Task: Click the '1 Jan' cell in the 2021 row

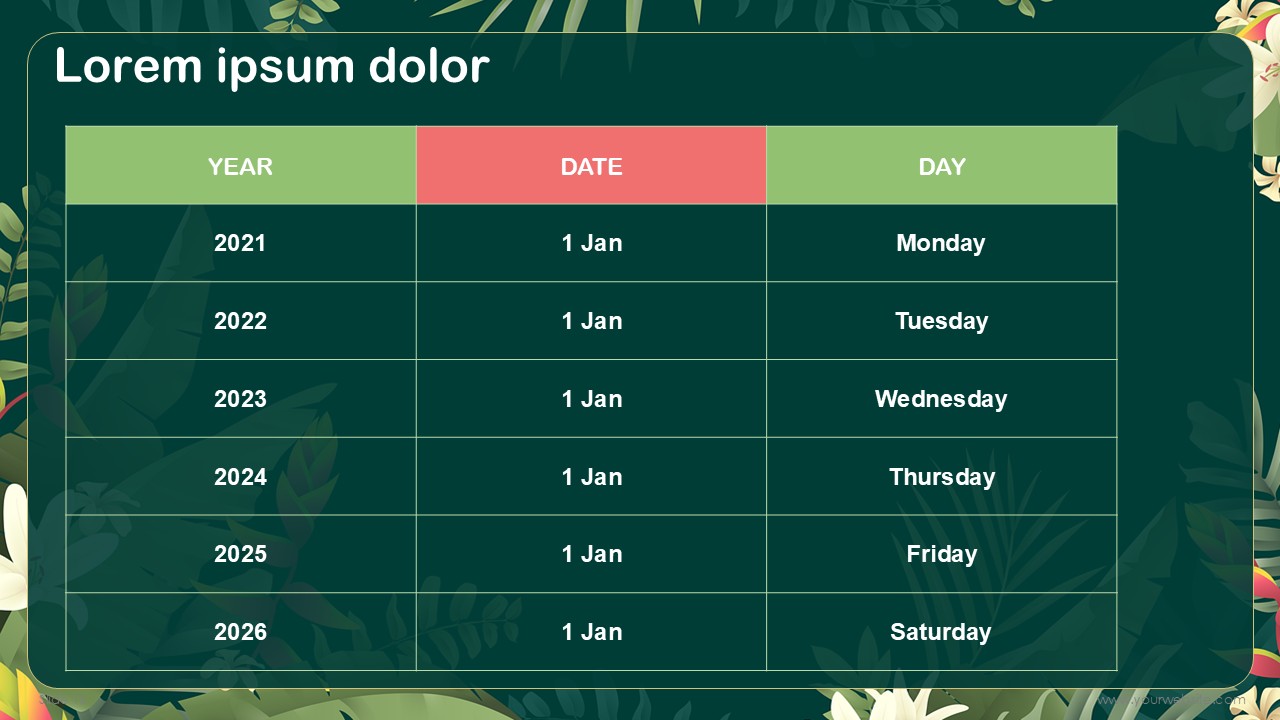Action: coord(591,243)
